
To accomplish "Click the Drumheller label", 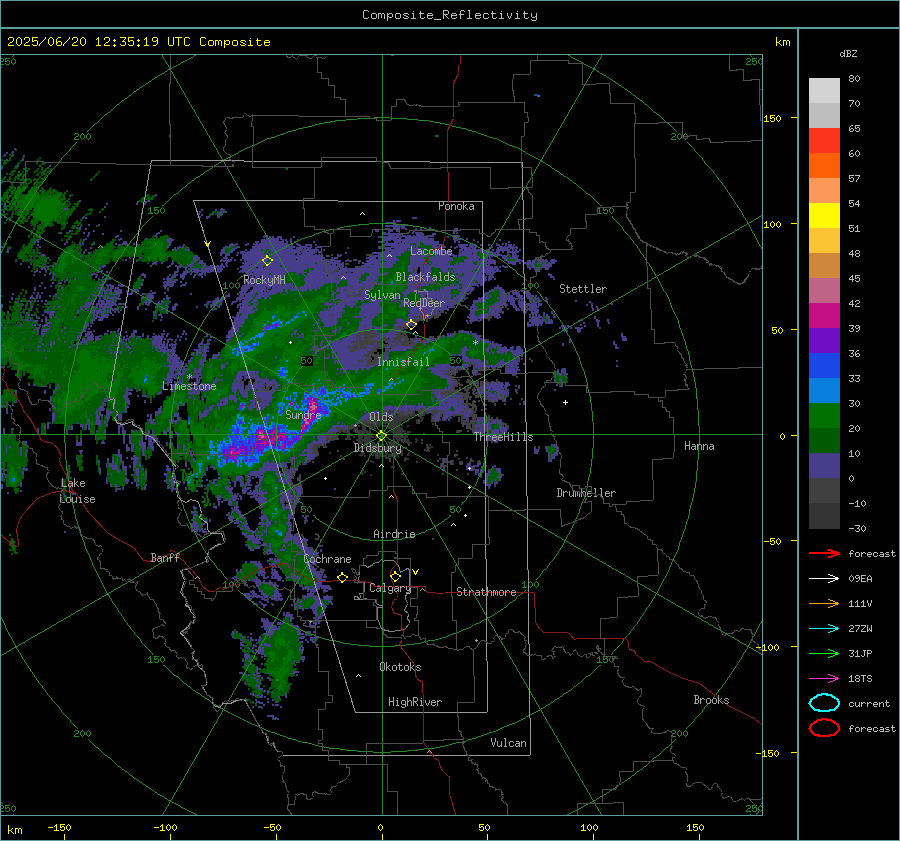I will (x=586, y=493).
